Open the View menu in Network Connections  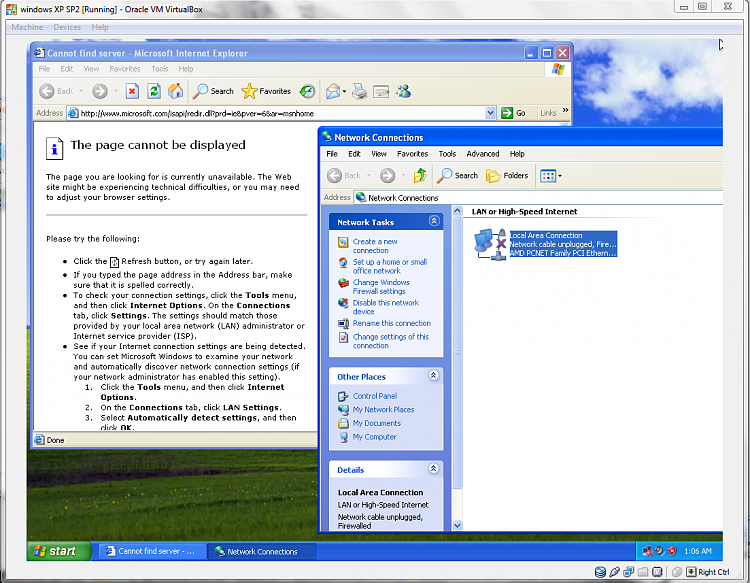378,154
